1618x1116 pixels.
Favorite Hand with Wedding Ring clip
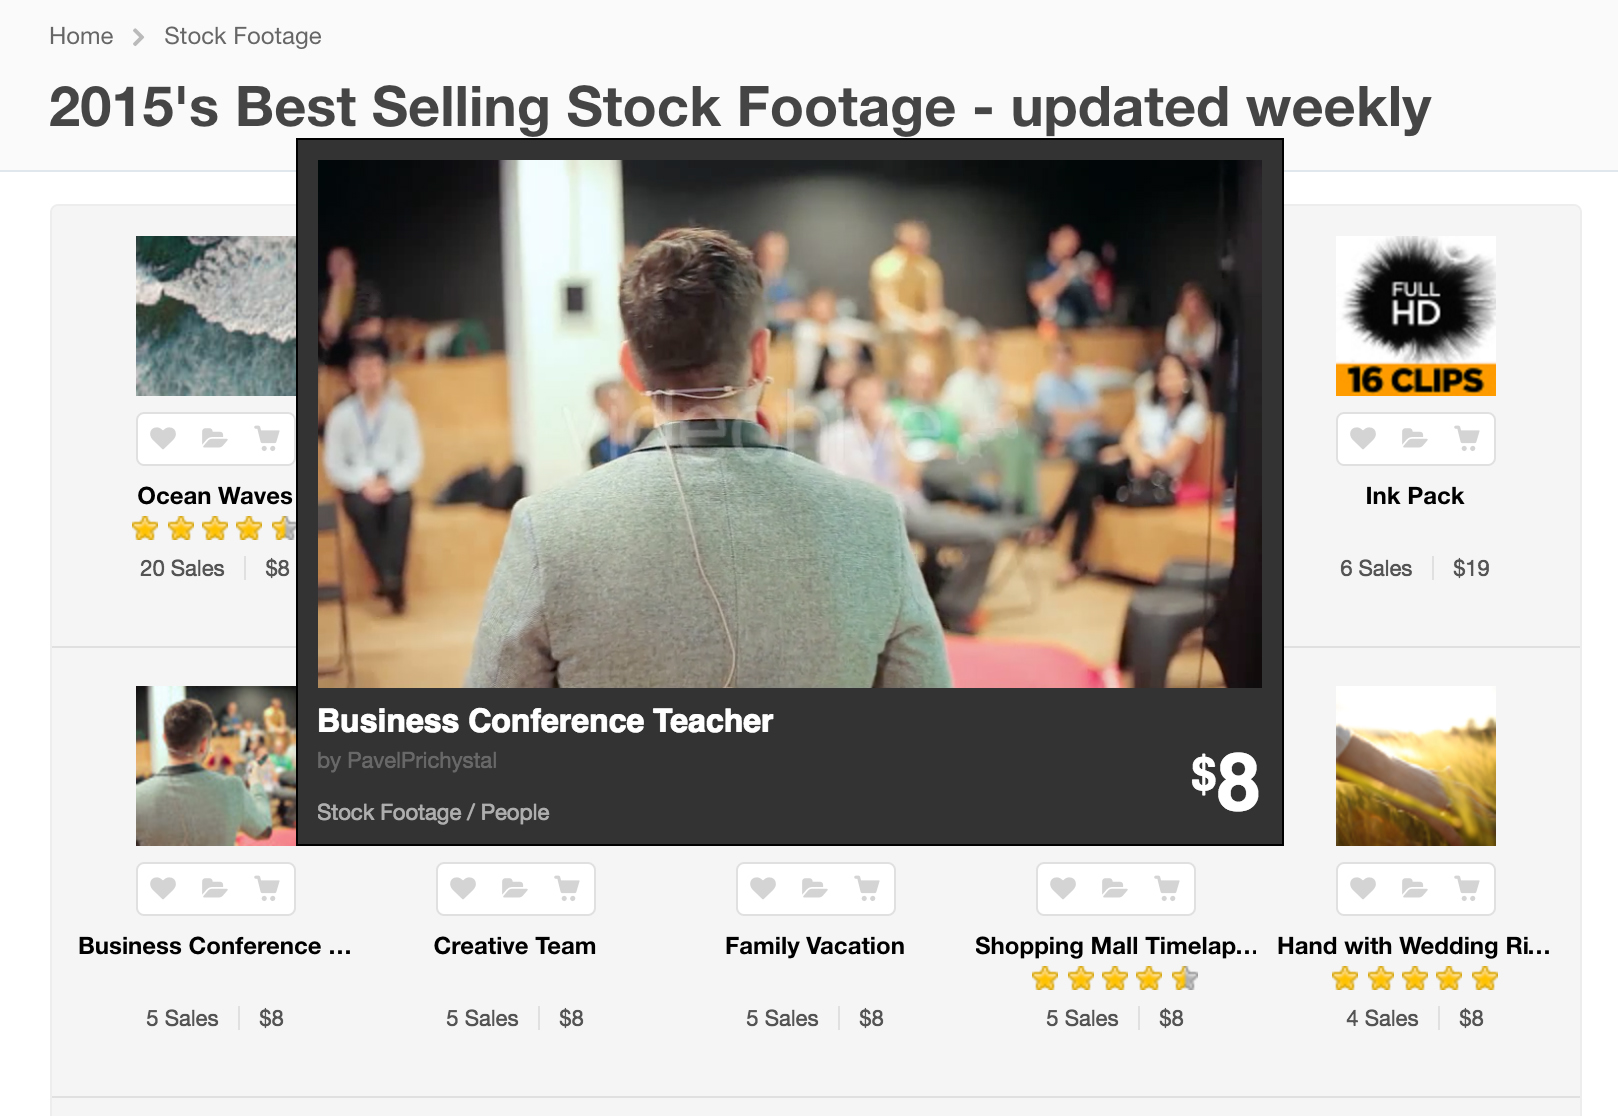1363,888
